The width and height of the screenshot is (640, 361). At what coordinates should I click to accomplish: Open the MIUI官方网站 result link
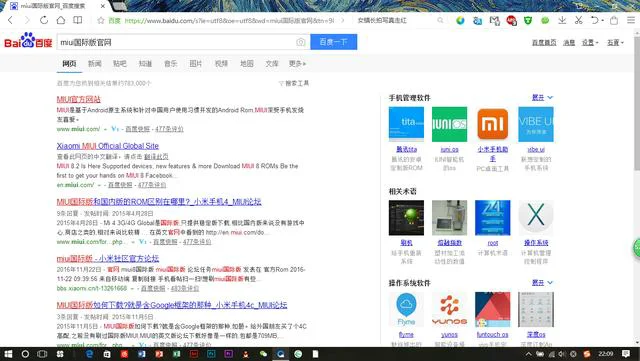coord(78,99)
